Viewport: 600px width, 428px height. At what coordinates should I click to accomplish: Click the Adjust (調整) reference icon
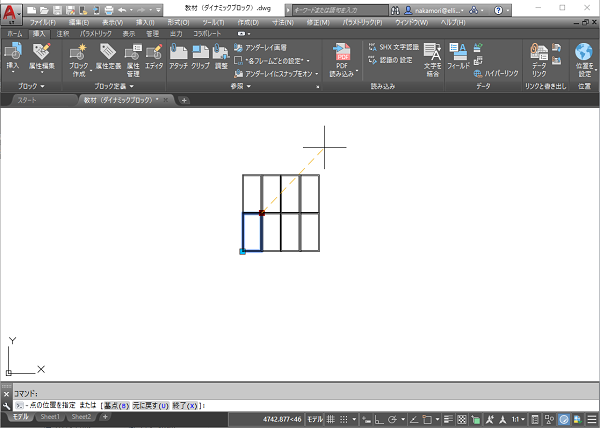[221, 53]
